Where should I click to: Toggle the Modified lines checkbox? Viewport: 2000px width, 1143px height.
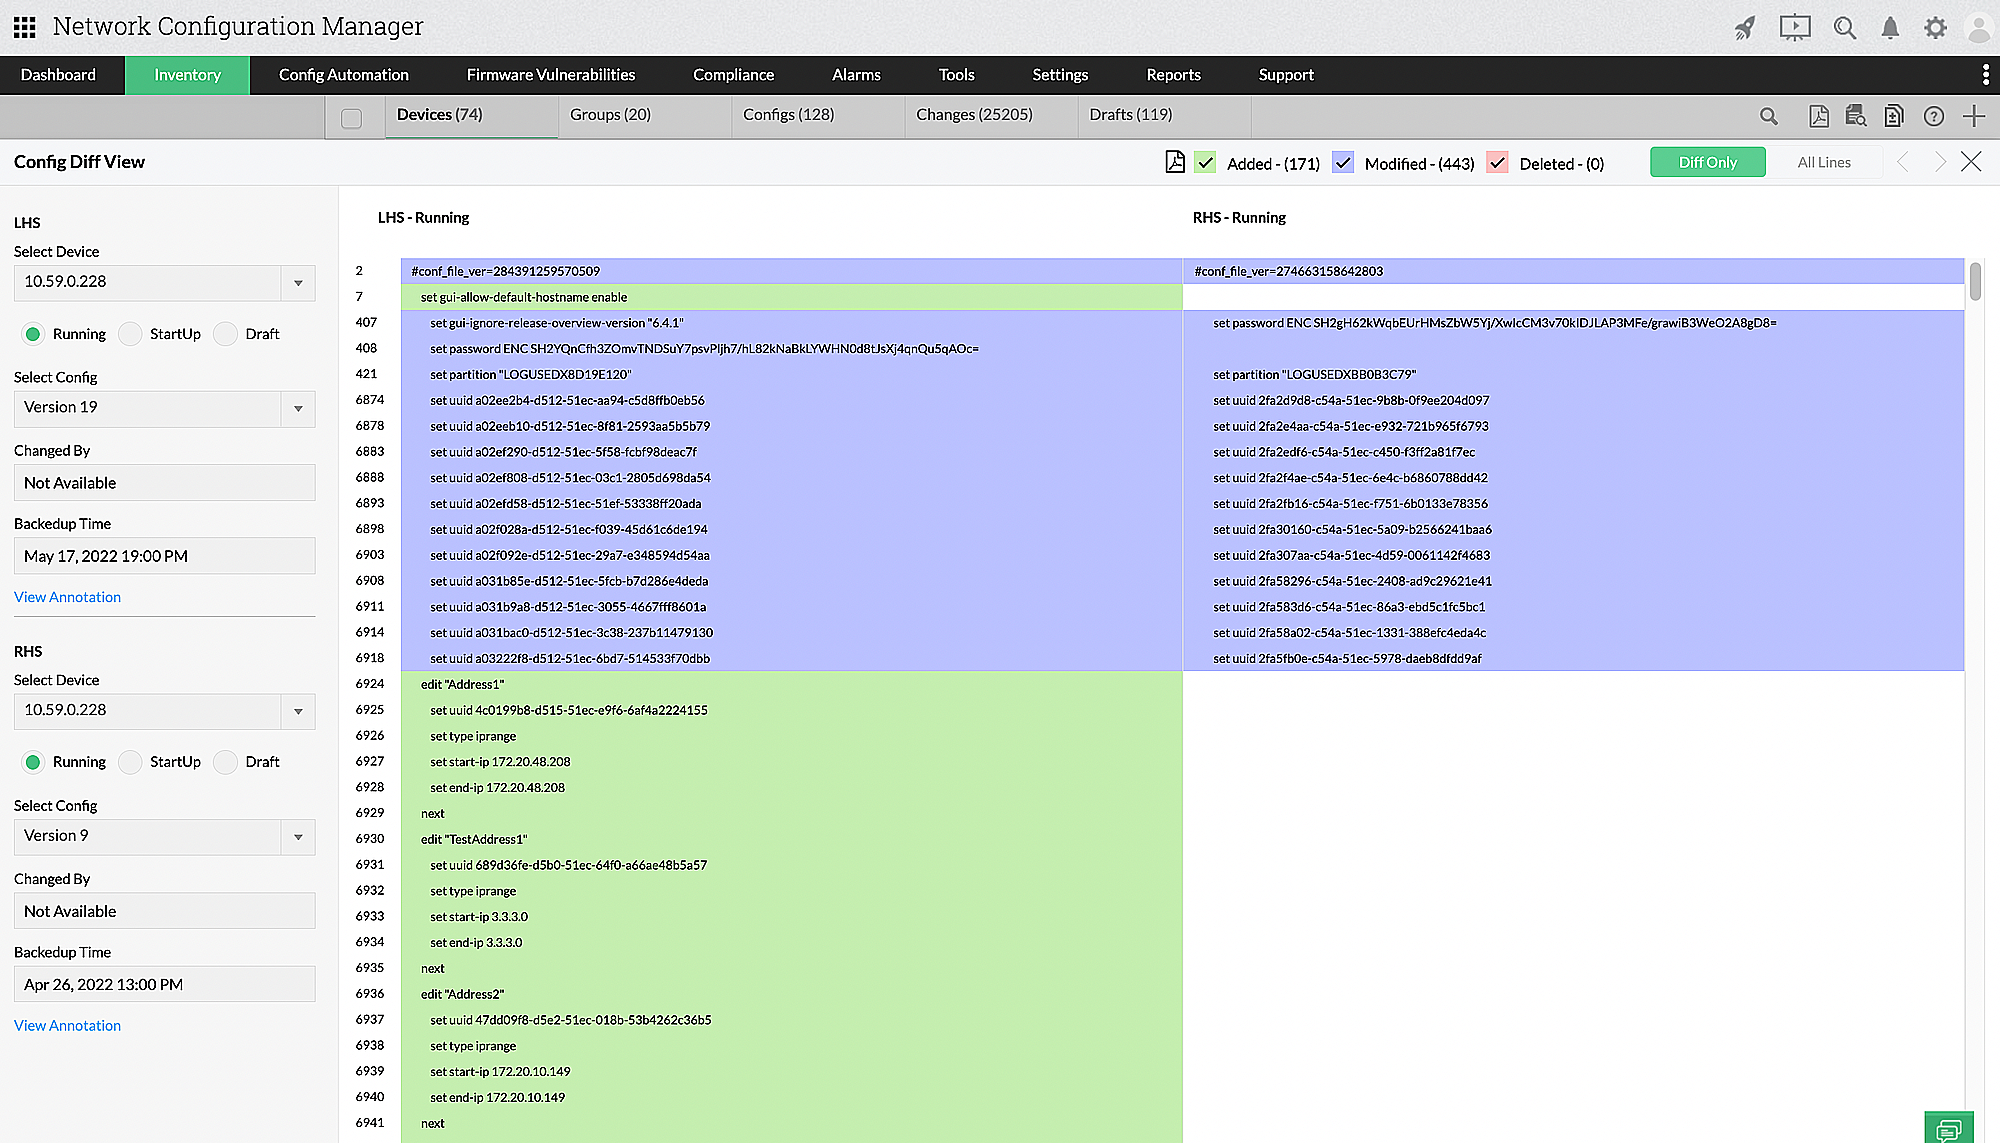[1343, 163]
